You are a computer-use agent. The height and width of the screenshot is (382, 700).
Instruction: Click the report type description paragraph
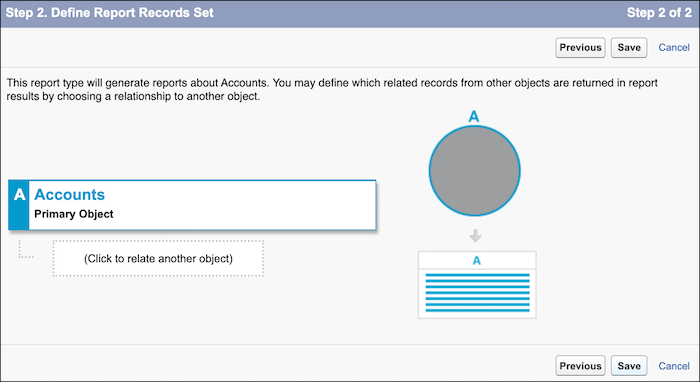coord(332,90)
